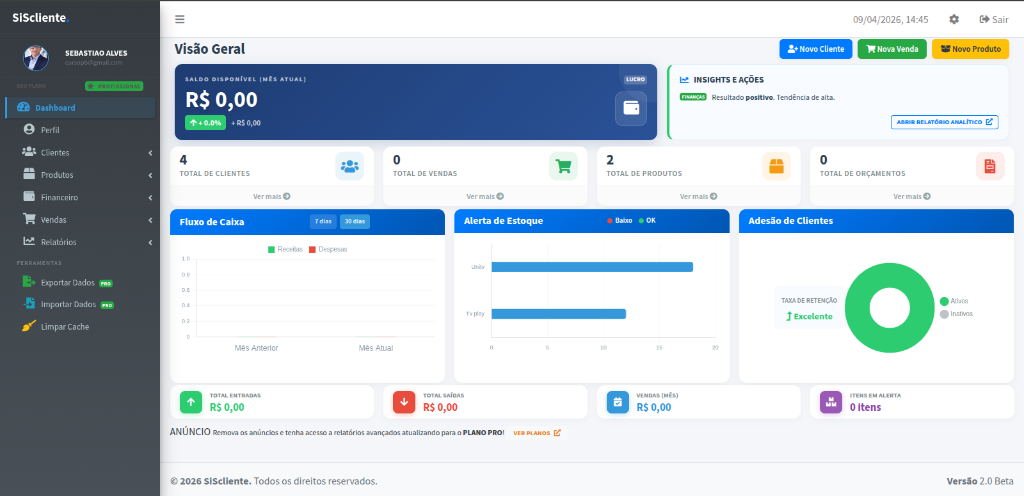The image size is (1024, 496).
Task: Click the Financeiro wallet icon in sidebar
Action: click(x=29, y=196)
